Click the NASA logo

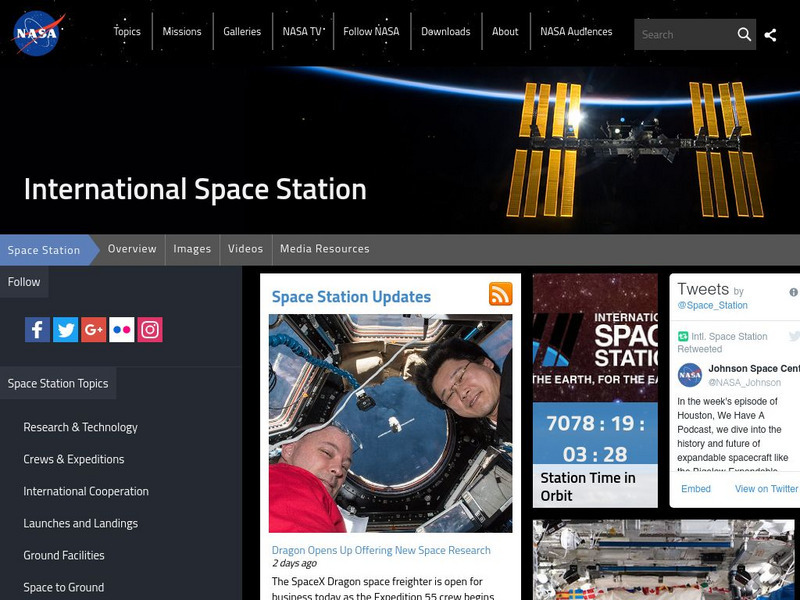38,33
